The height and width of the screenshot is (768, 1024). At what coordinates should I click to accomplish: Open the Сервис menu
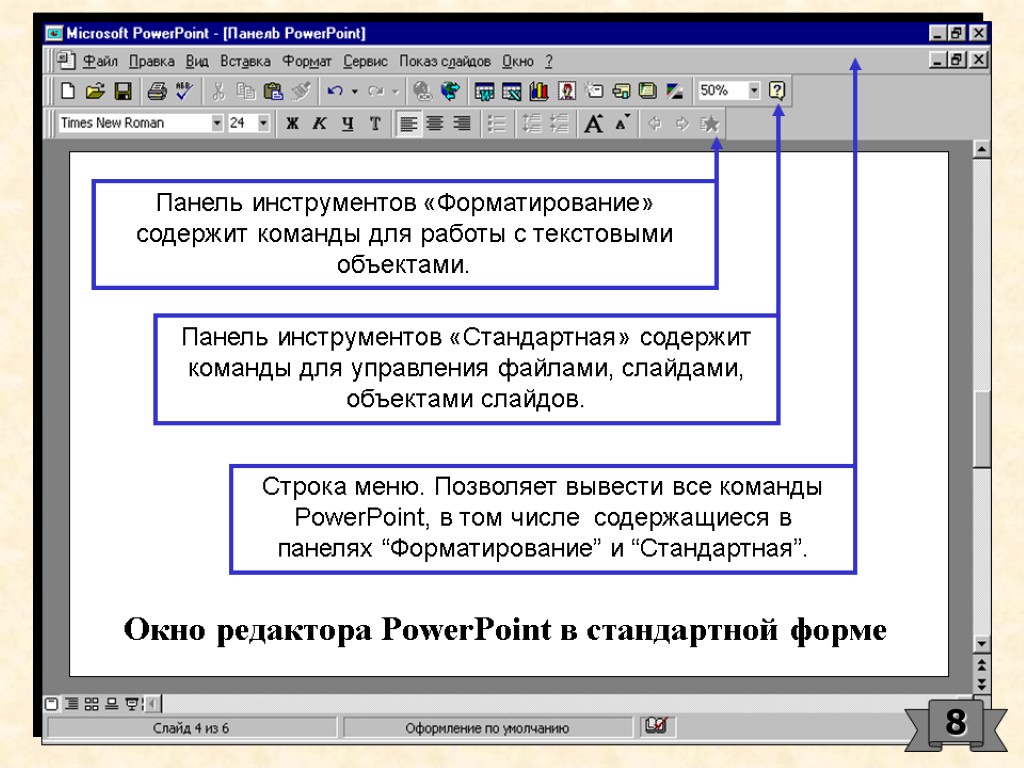click(x=365, y=61)
